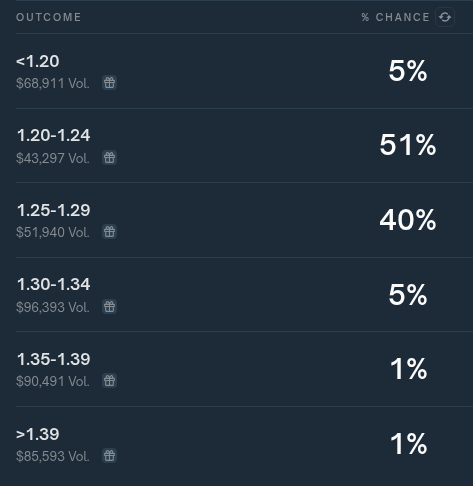Click the 5% chance for <1.20
The image size is (473, 486).
[408, 71]
